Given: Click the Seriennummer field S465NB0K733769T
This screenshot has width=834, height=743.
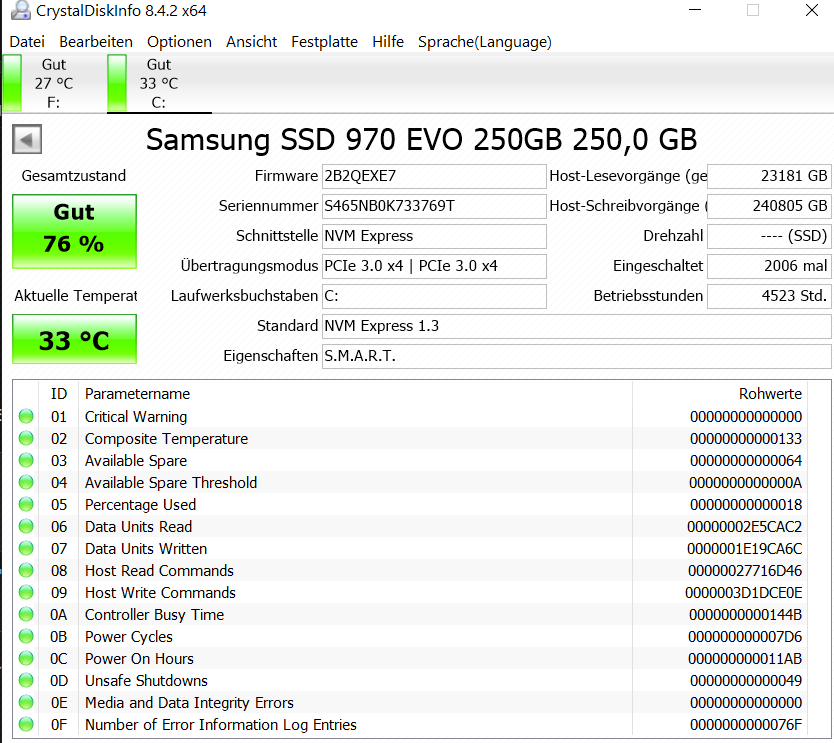Looking at the screenshot, I should pyautogui.click(x=434, y=206).
